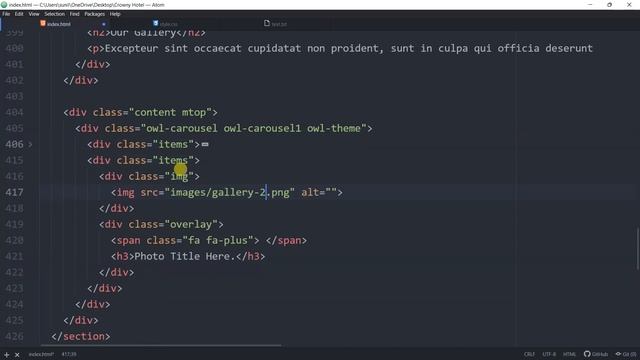
Task: Click the text "owl-carousel1" on line 405
Action: tap(262, 128)
